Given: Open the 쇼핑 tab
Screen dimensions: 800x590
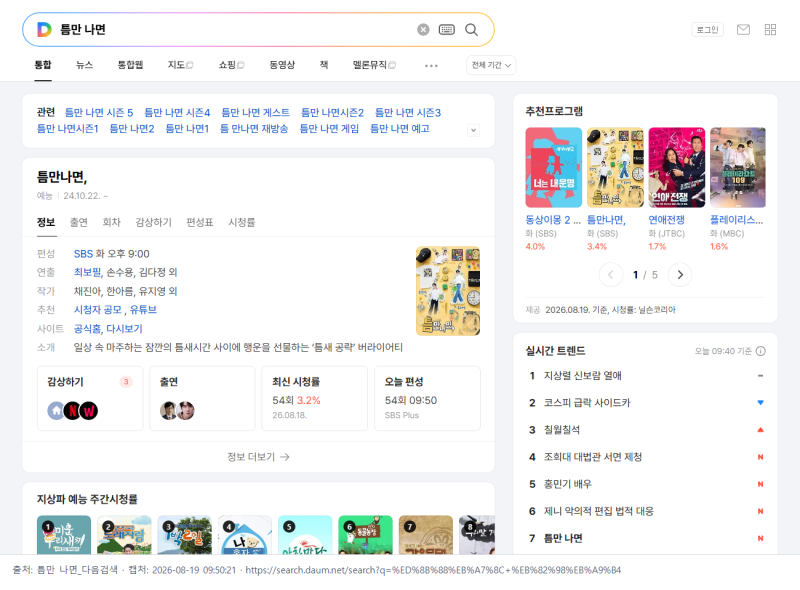Looking at the screenshot, I should (231, 65).
